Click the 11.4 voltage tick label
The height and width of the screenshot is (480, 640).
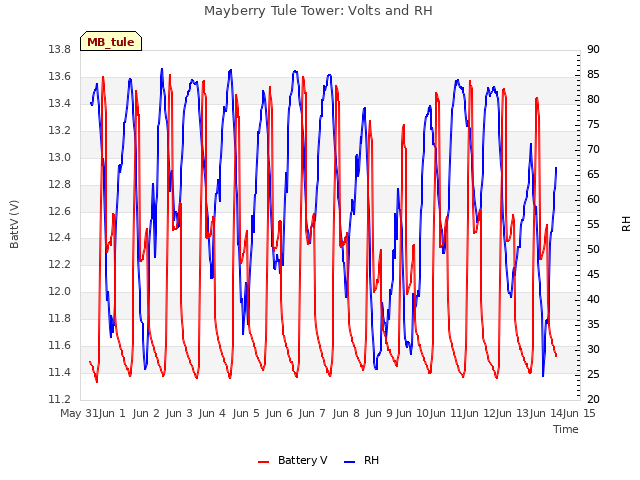60,372
